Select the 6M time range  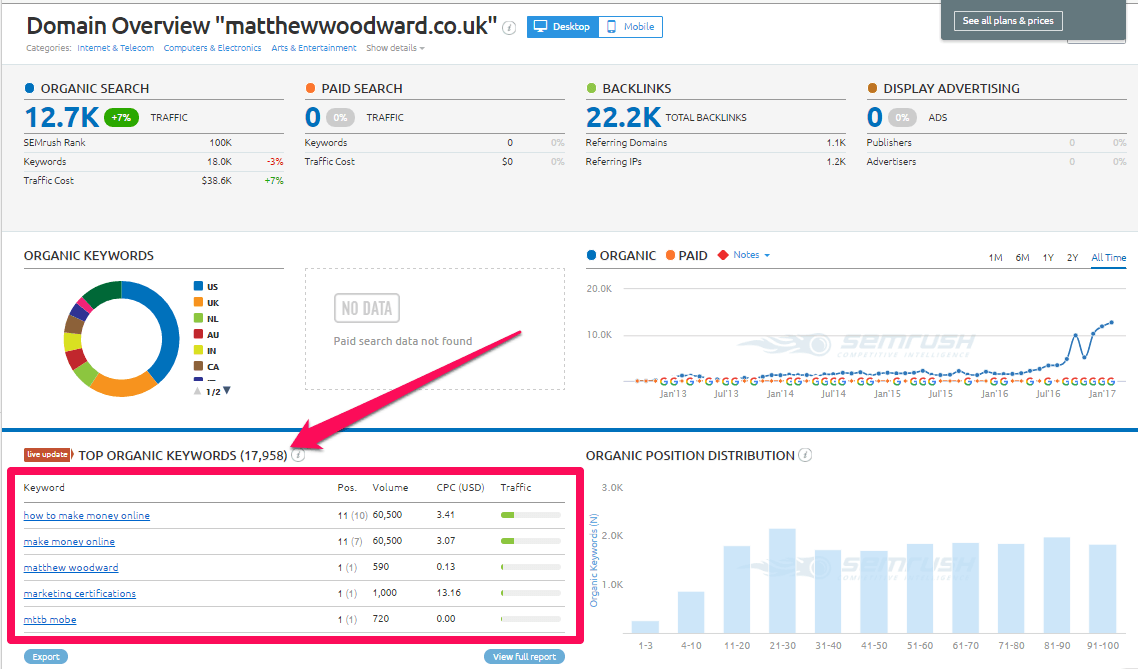[1022, 258]
